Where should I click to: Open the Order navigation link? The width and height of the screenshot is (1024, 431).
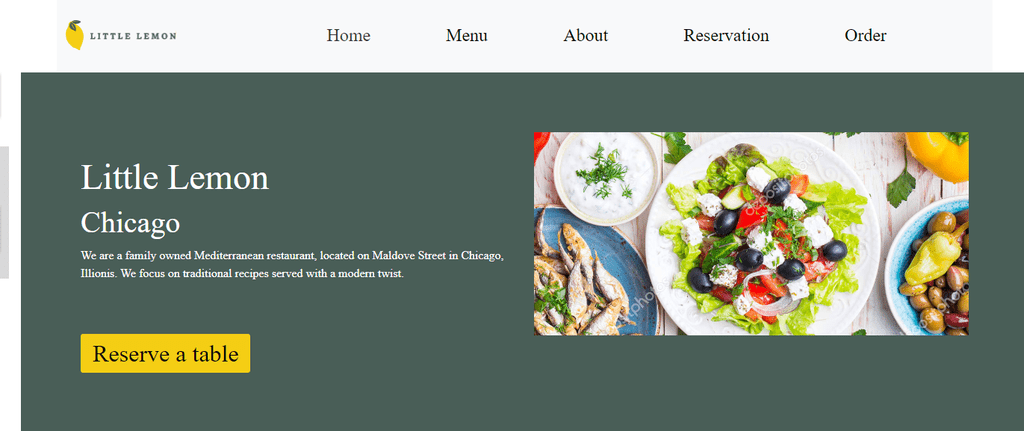coord(865,35)
